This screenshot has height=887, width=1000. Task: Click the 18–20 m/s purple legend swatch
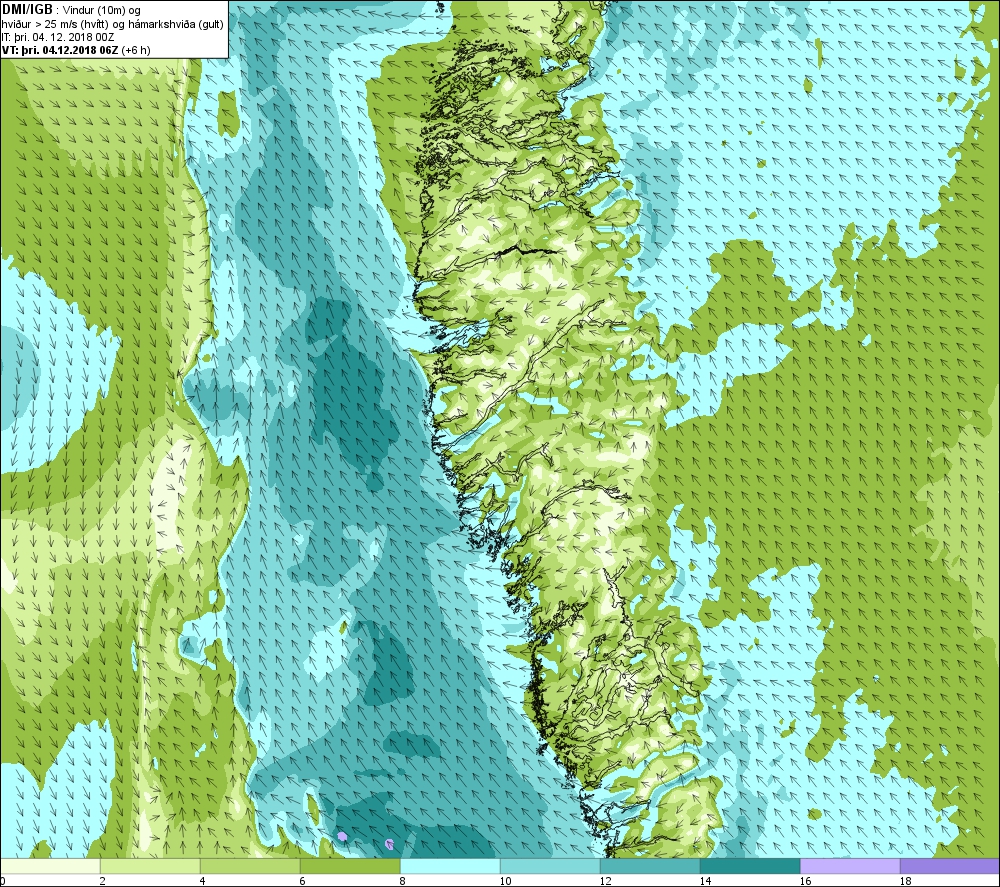point(950,866)
